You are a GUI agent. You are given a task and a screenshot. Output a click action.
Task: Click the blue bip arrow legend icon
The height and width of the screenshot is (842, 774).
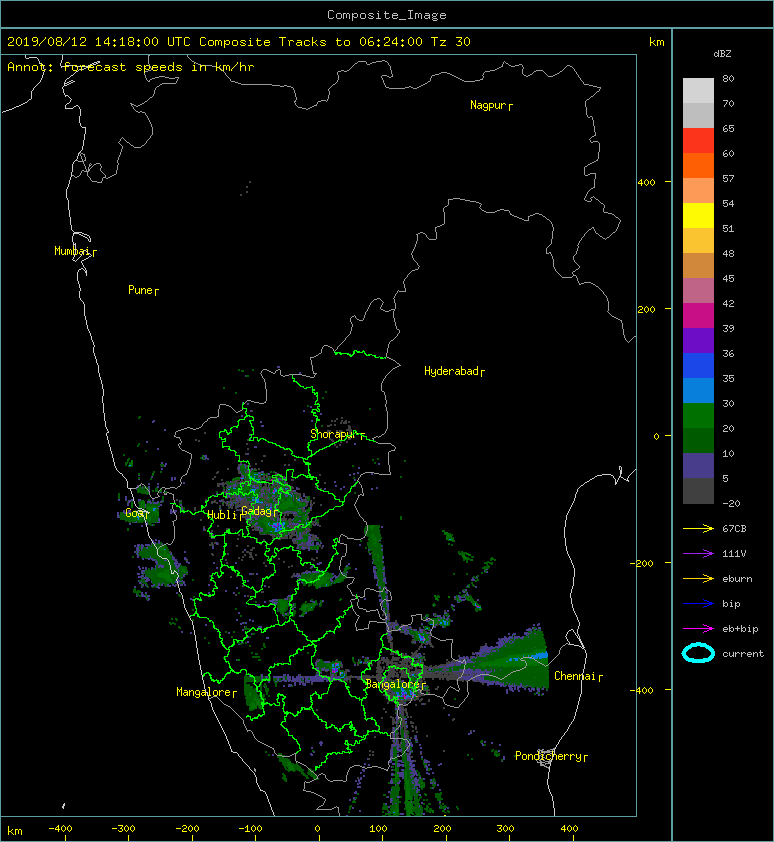click(698, 604)
